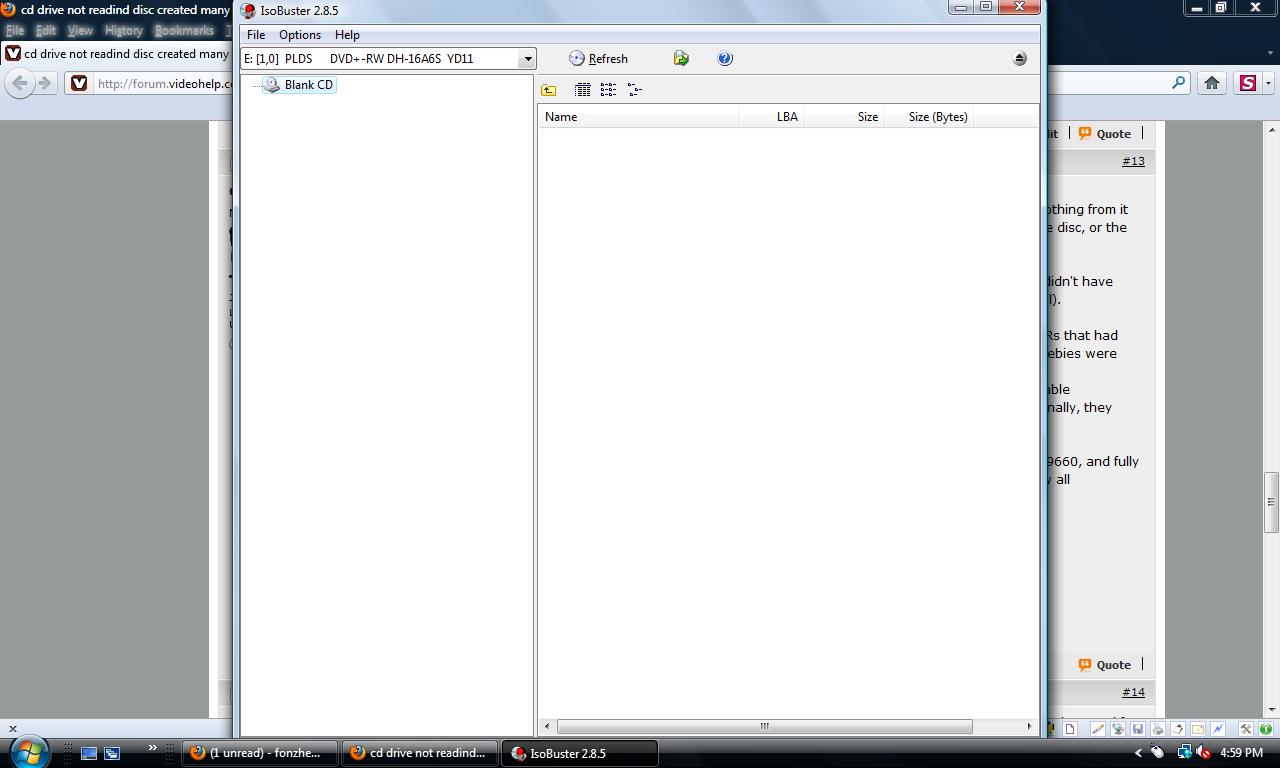The width and height of the screenshot is (1280, 768).
Task: Switch to 'cd drive not readind...' taskbar button
Action: pyautogui.click(x=420, y=753)
